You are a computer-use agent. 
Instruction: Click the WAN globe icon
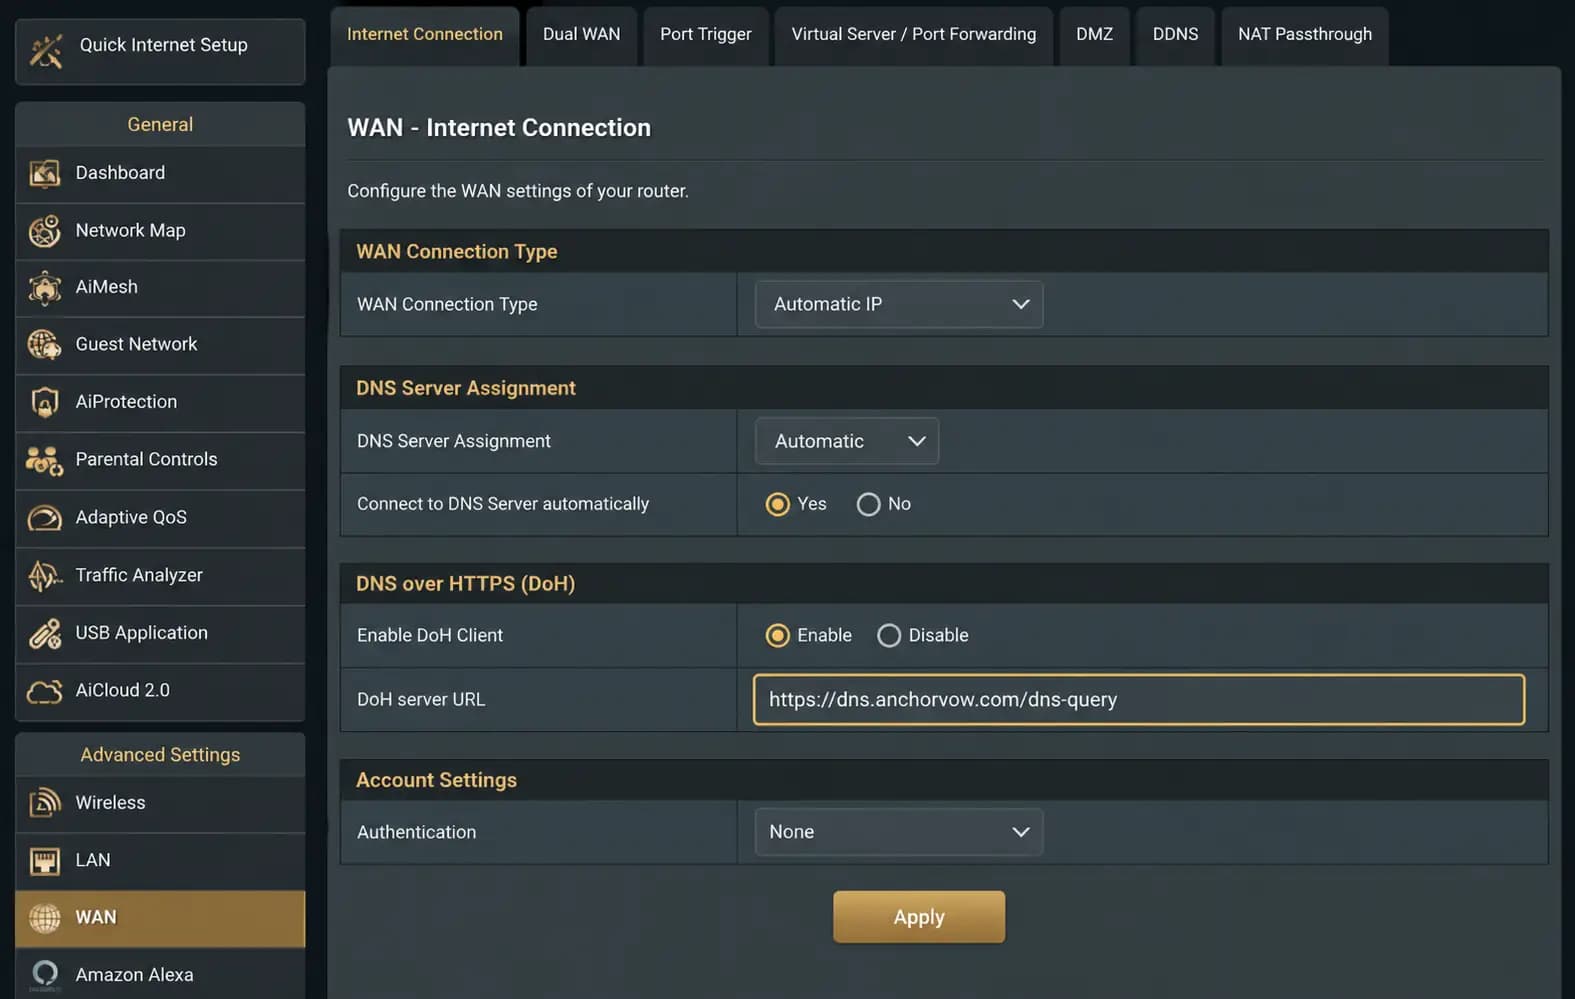point(44,918)
